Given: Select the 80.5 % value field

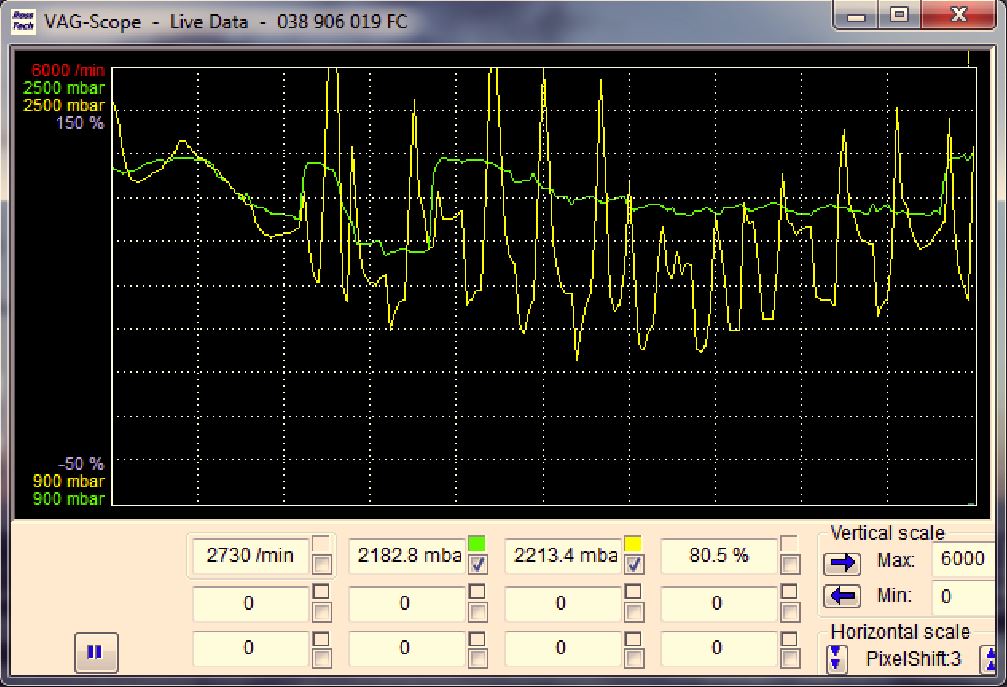Looking at the screenshot, I should [x=719, y=555].
